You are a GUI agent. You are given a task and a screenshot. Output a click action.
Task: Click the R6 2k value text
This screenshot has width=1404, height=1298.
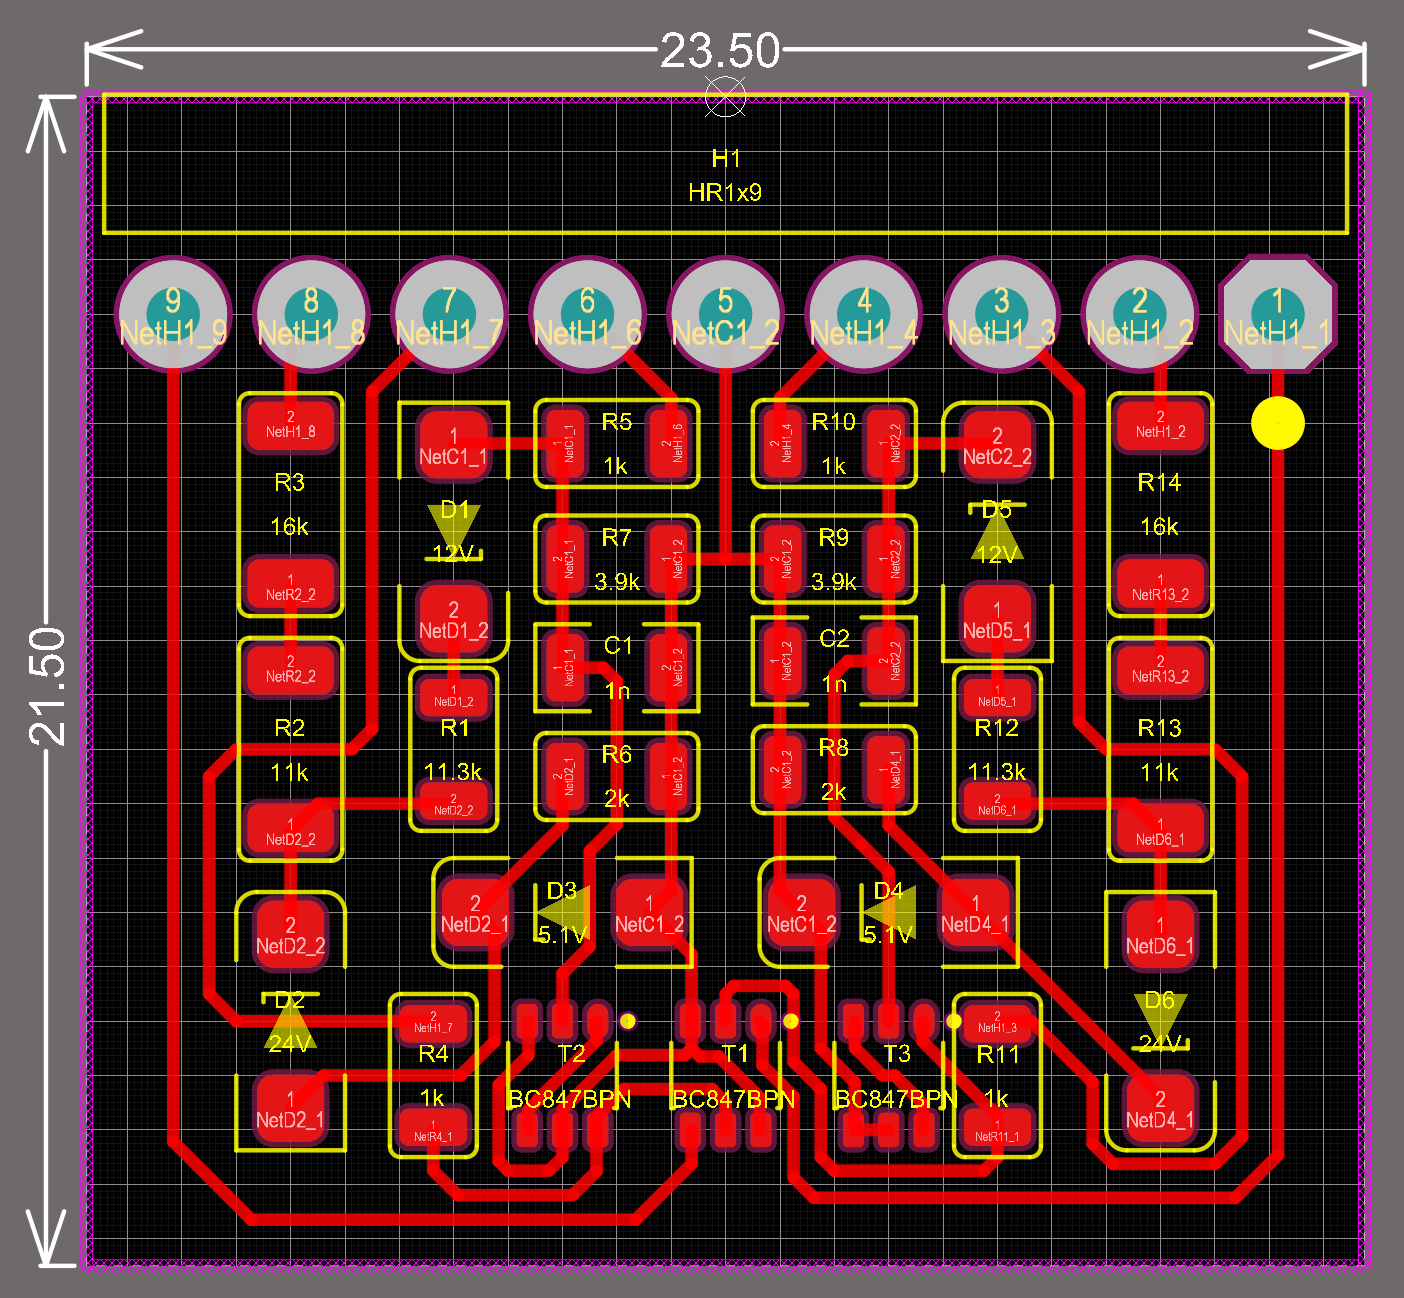[x=617, y=798]
